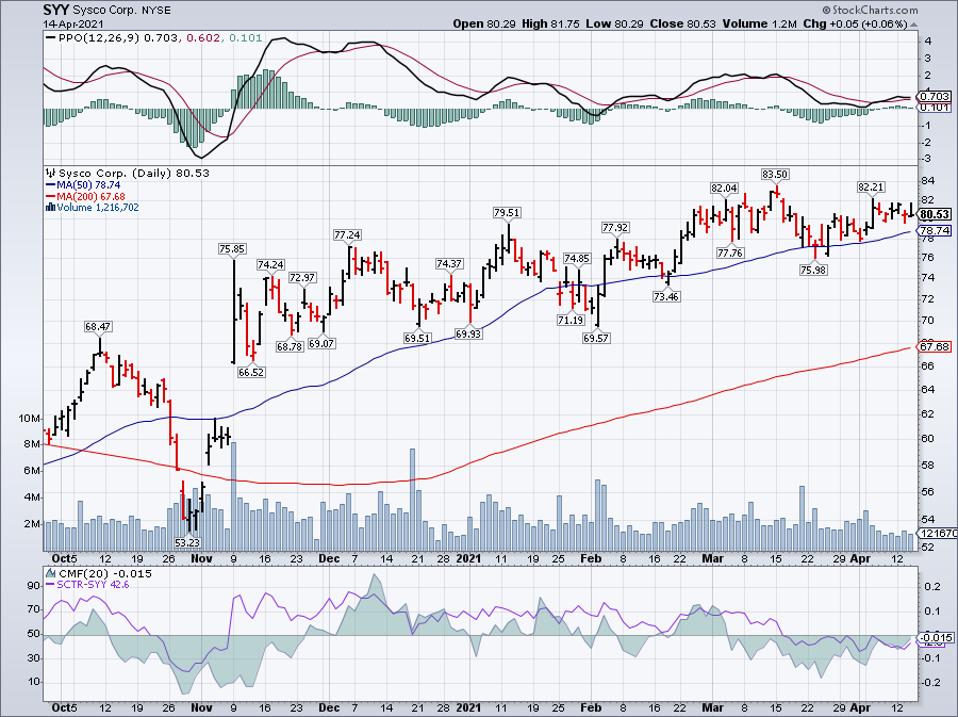Click the purple SCTR-SYY legend line marker
The height and width of the screenshot is (717, 958).
click(x=51, y=585)
